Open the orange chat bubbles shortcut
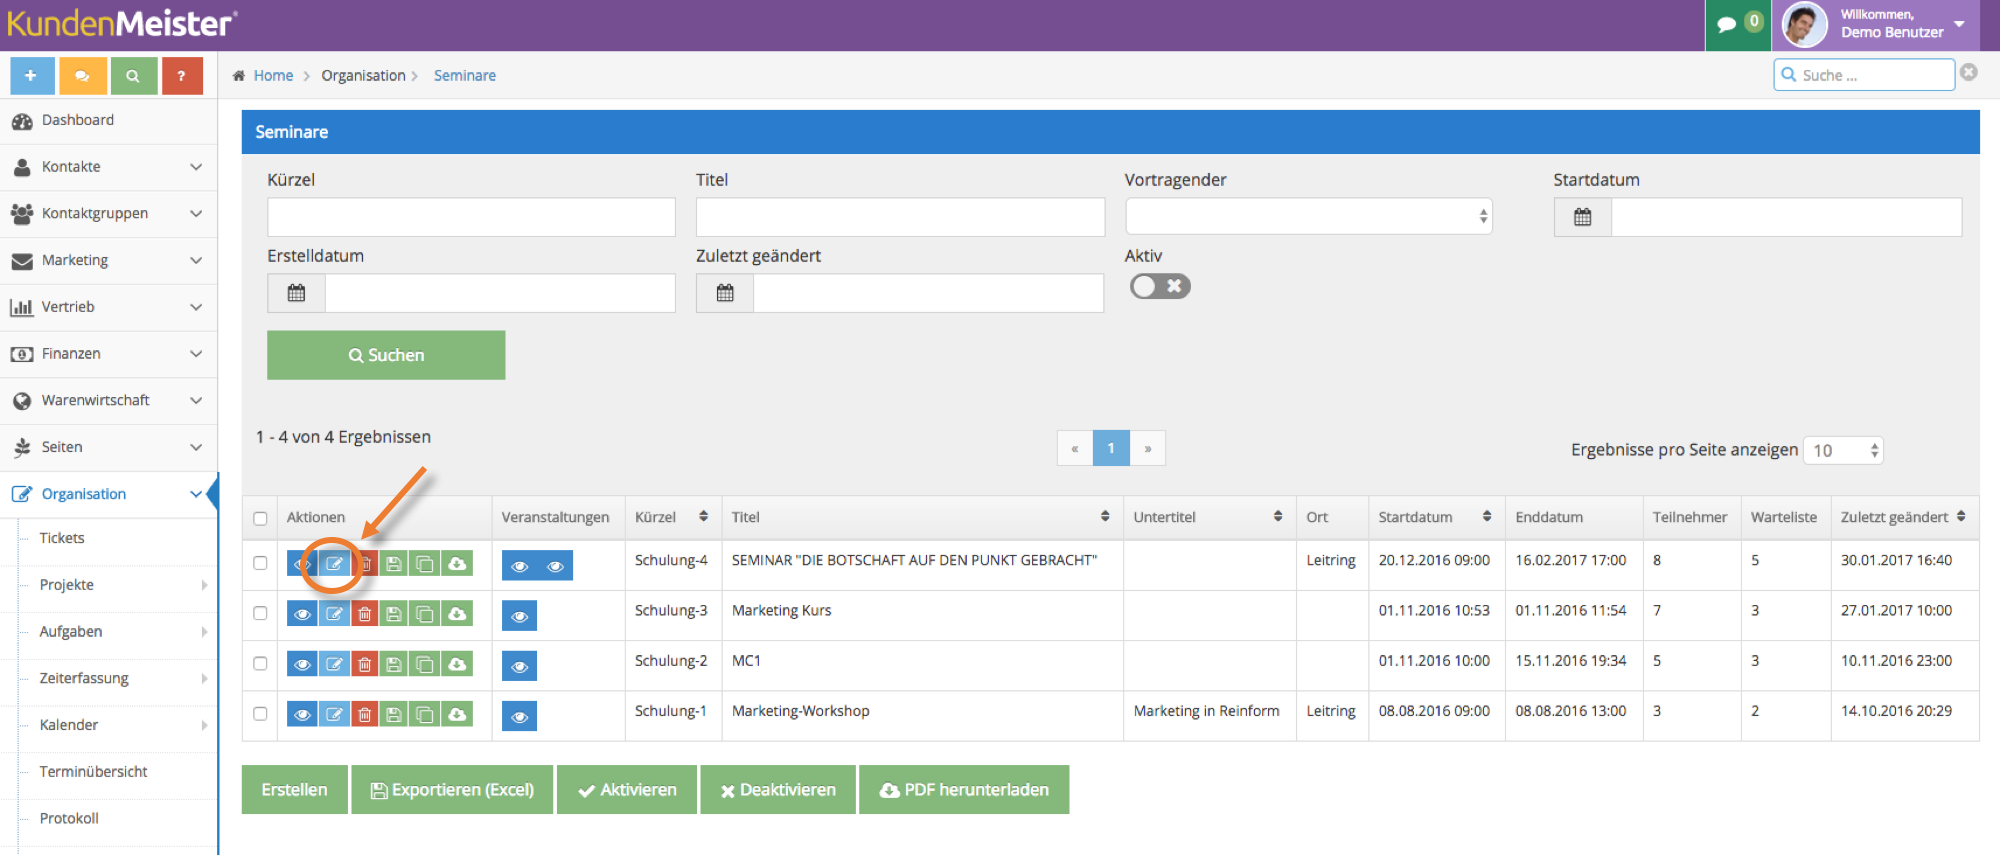The height and width of the screenshot is (855, 2000). pyautogui.click(x=82, y=76)
